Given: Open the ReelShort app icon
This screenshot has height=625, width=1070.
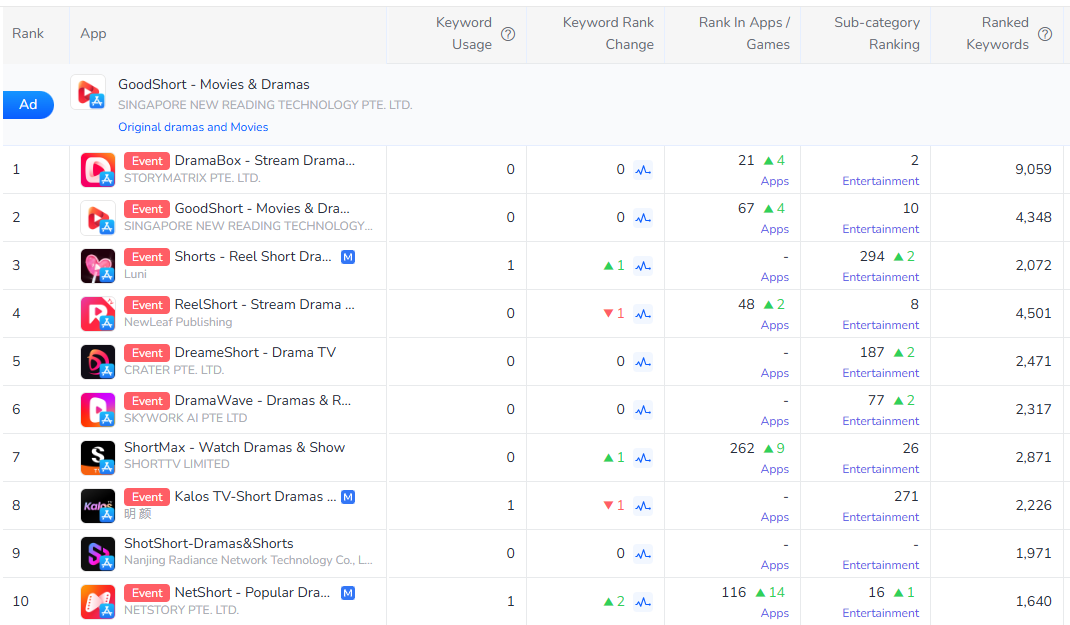Looking at the screenshot, I should (98, 314).
